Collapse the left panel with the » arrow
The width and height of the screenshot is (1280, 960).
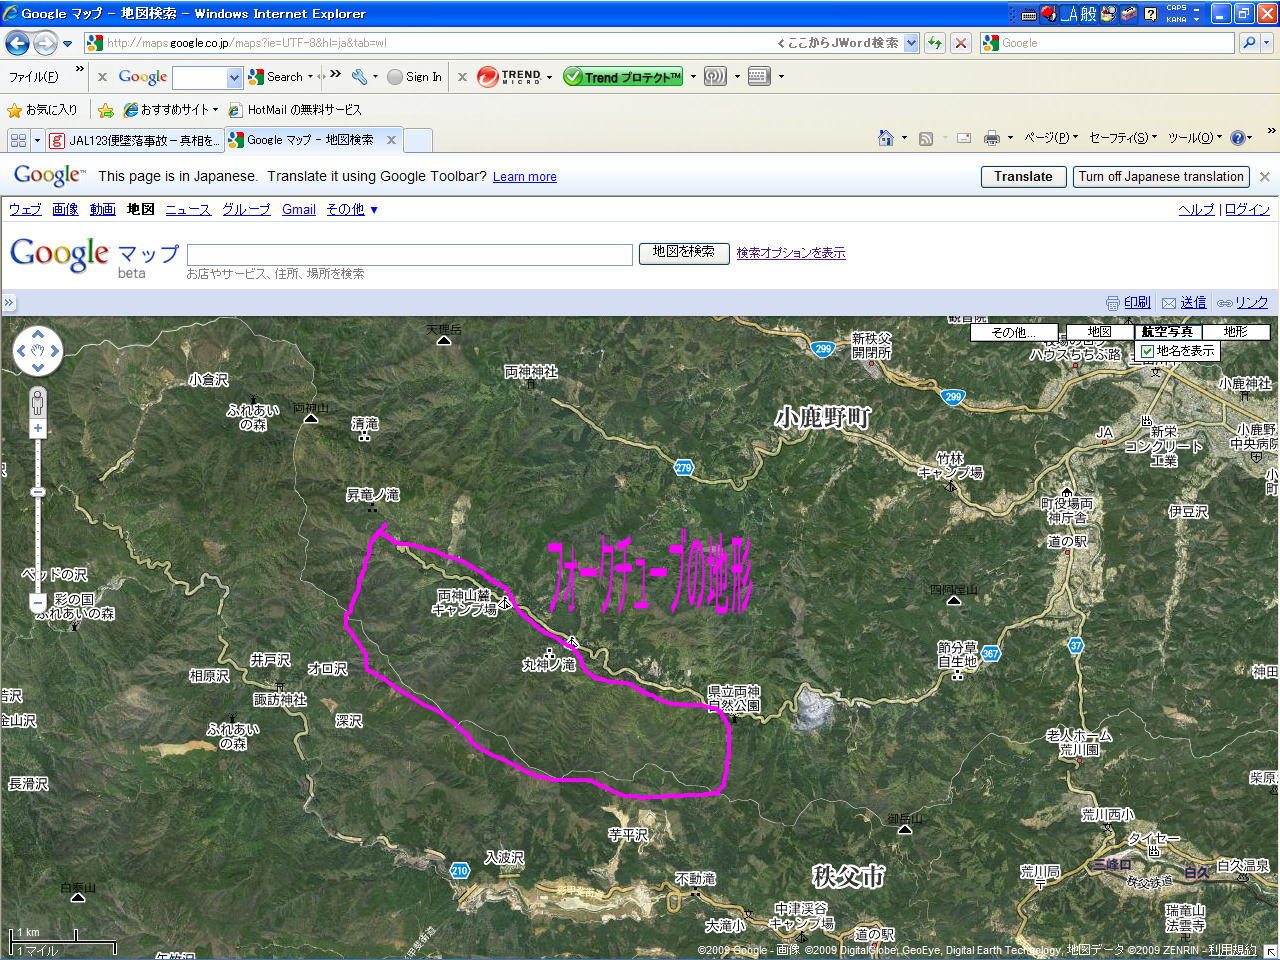9,302
